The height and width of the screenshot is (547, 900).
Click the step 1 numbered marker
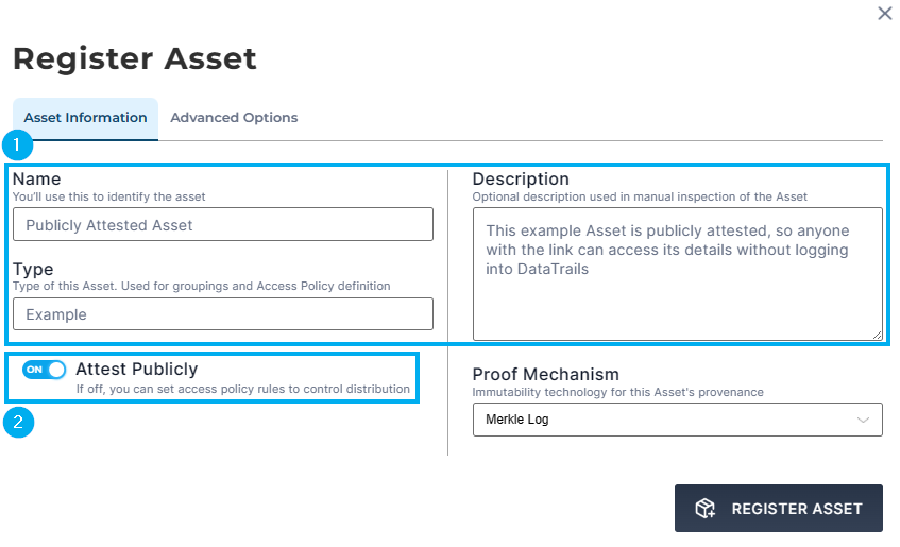point(17,145)
